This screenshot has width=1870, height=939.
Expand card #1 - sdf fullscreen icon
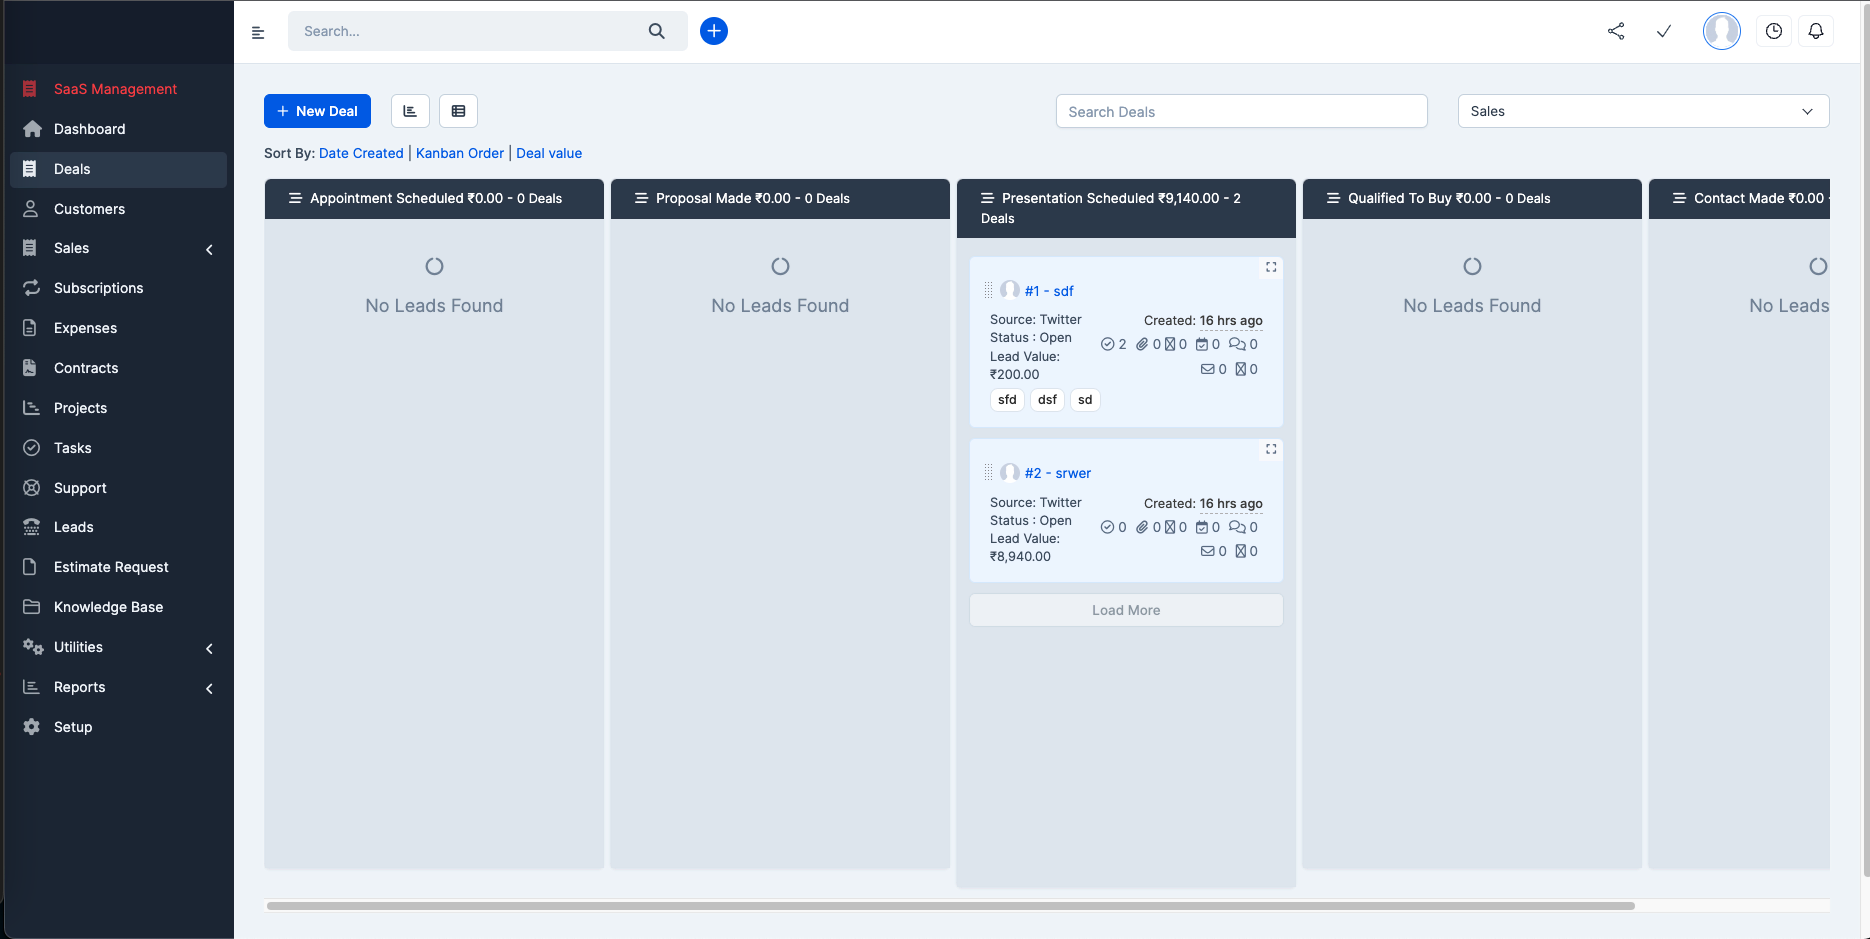click(x=1271, y=267)
